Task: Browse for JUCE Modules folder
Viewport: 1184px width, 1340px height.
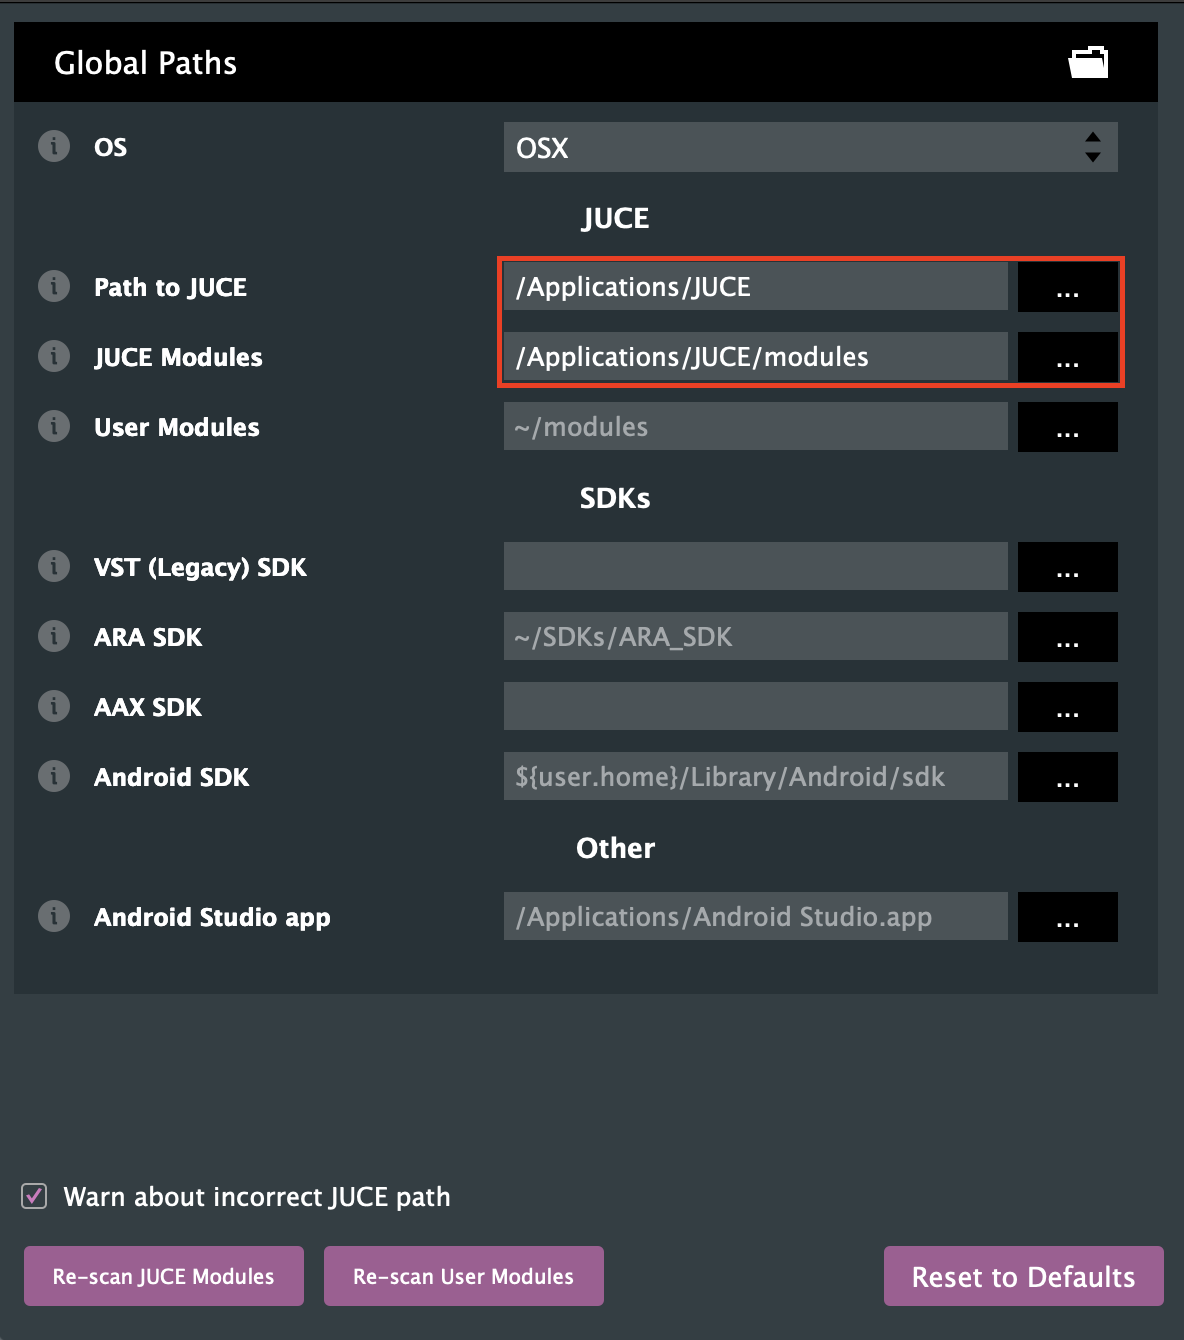Action: pos(1068,357)
